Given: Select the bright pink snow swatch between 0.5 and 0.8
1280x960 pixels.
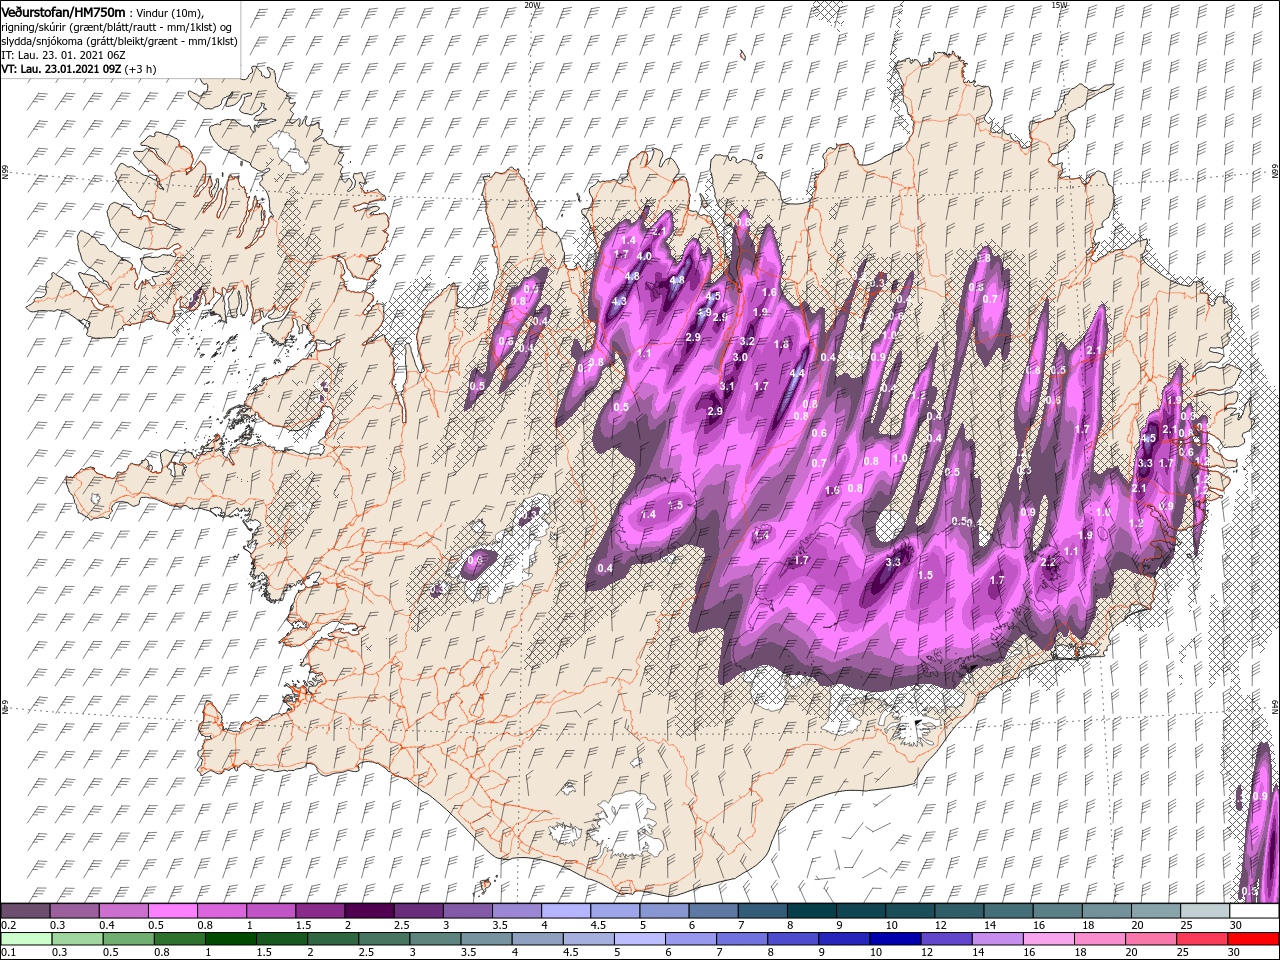Looking at the screenshot, I should (173, 911).
